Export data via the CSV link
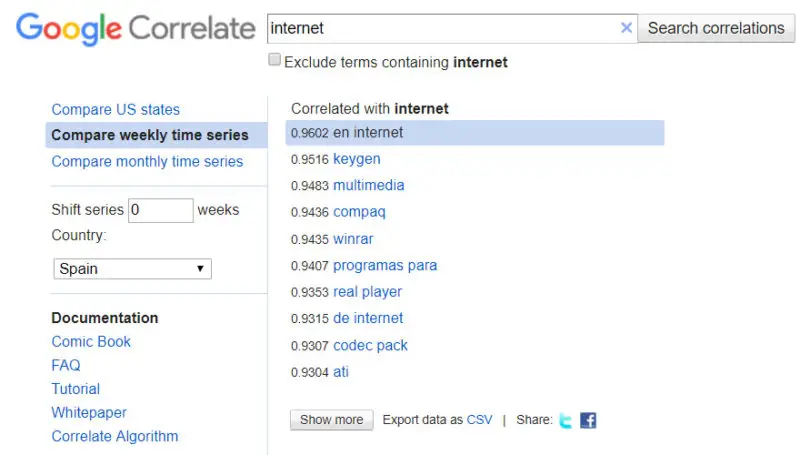Screen dimensions: 800x455 tap(479, 420)
